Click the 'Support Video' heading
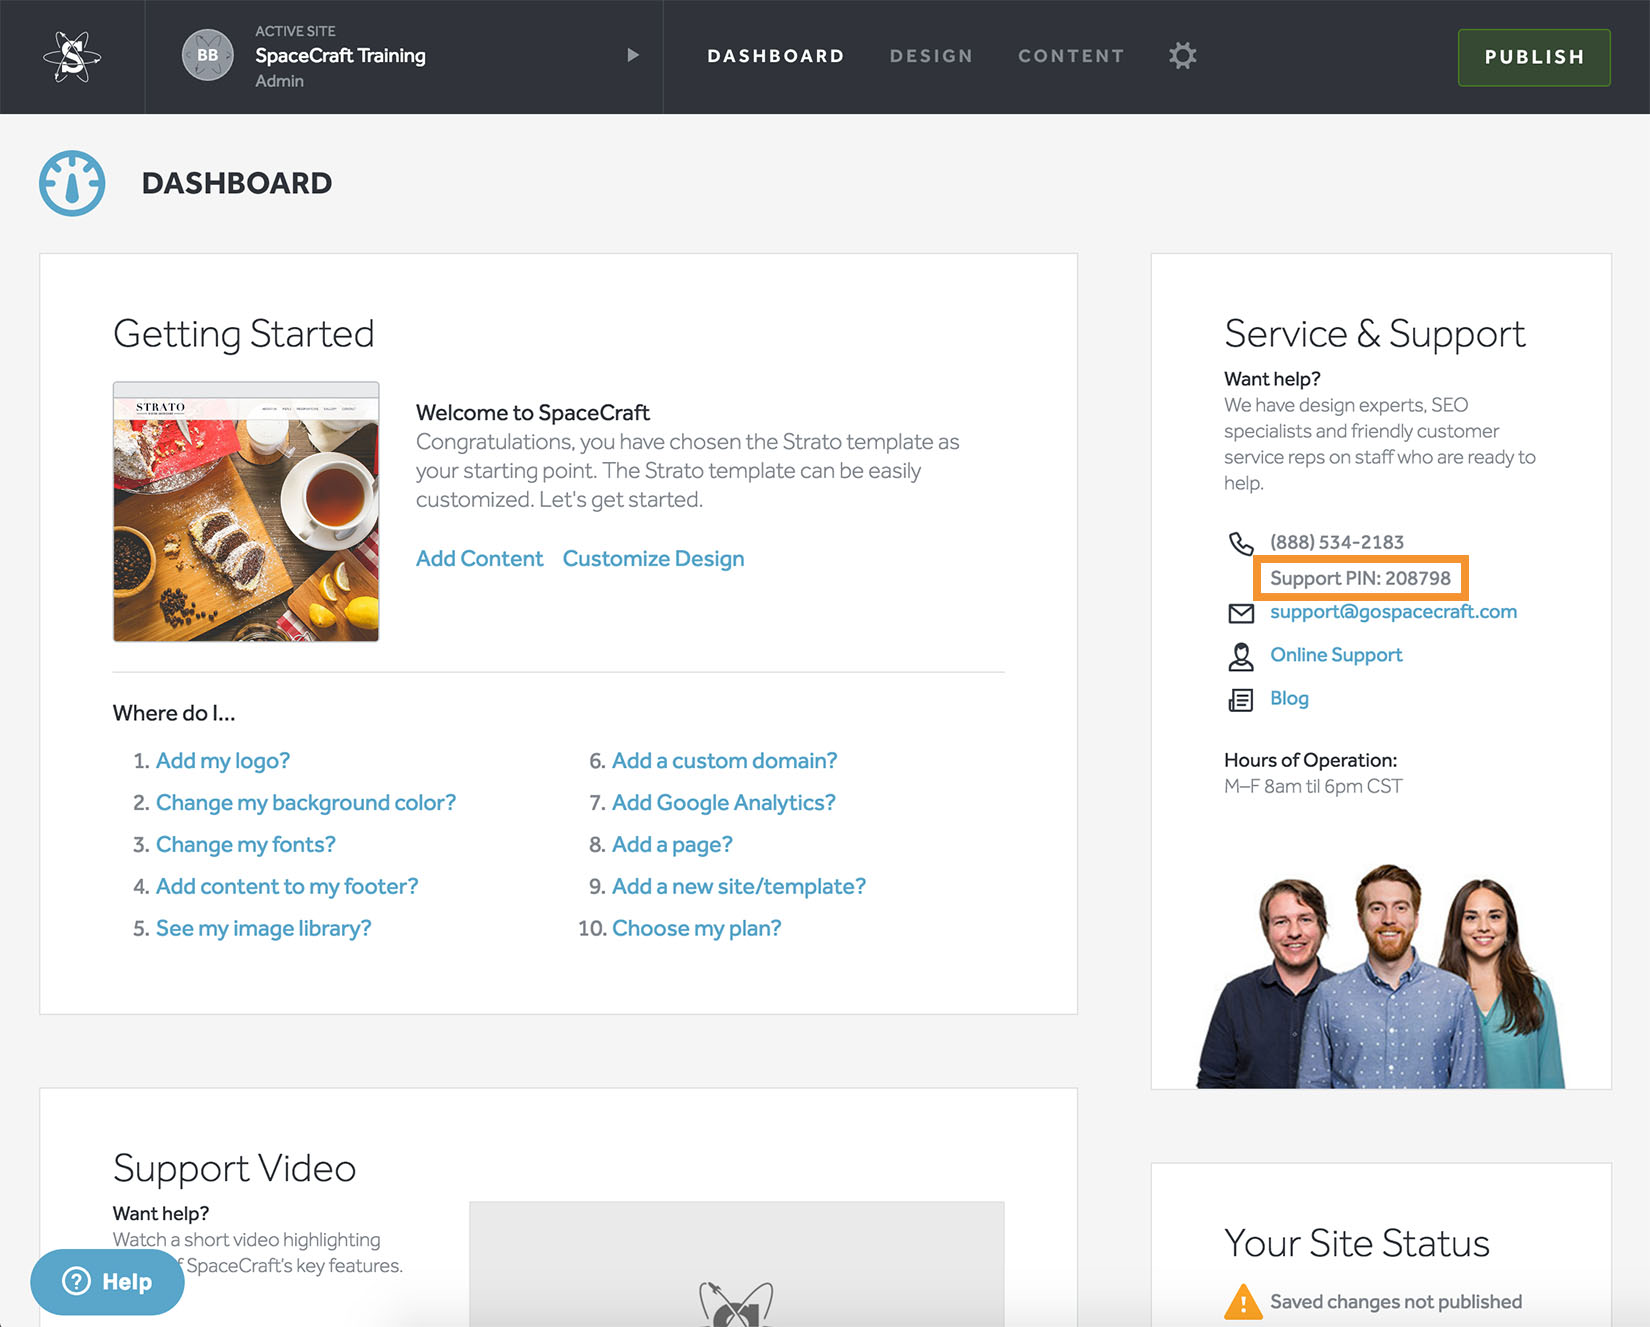 point(235,1168)
